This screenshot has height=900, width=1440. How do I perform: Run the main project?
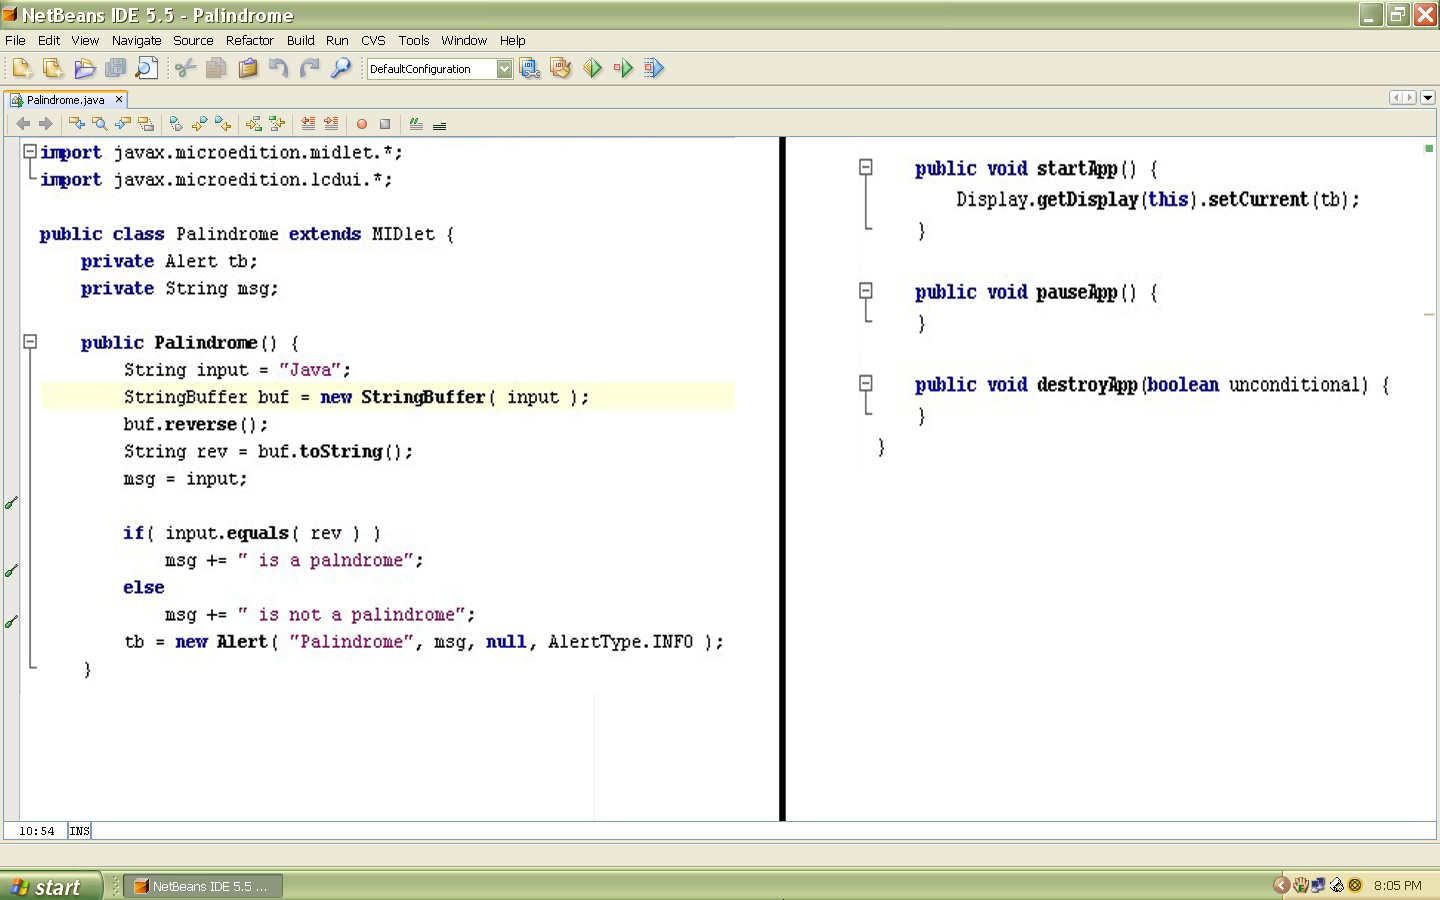coord(593,68)
